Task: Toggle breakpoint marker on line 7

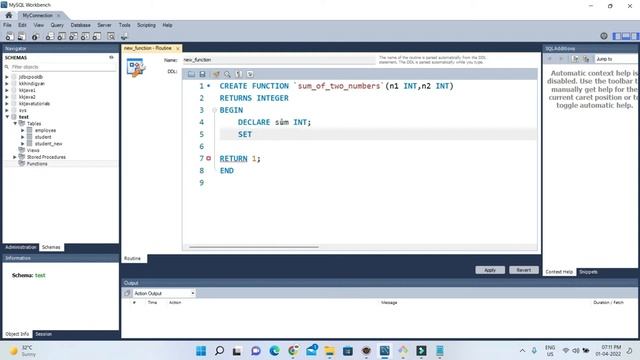Action: point(209,158)
